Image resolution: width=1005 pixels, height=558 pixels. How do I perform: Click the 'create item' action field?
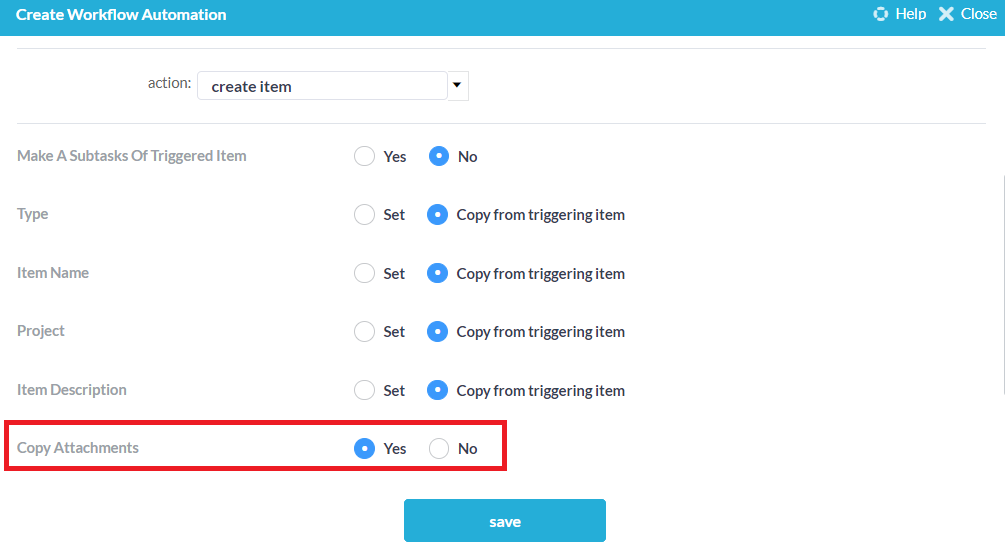321,86
